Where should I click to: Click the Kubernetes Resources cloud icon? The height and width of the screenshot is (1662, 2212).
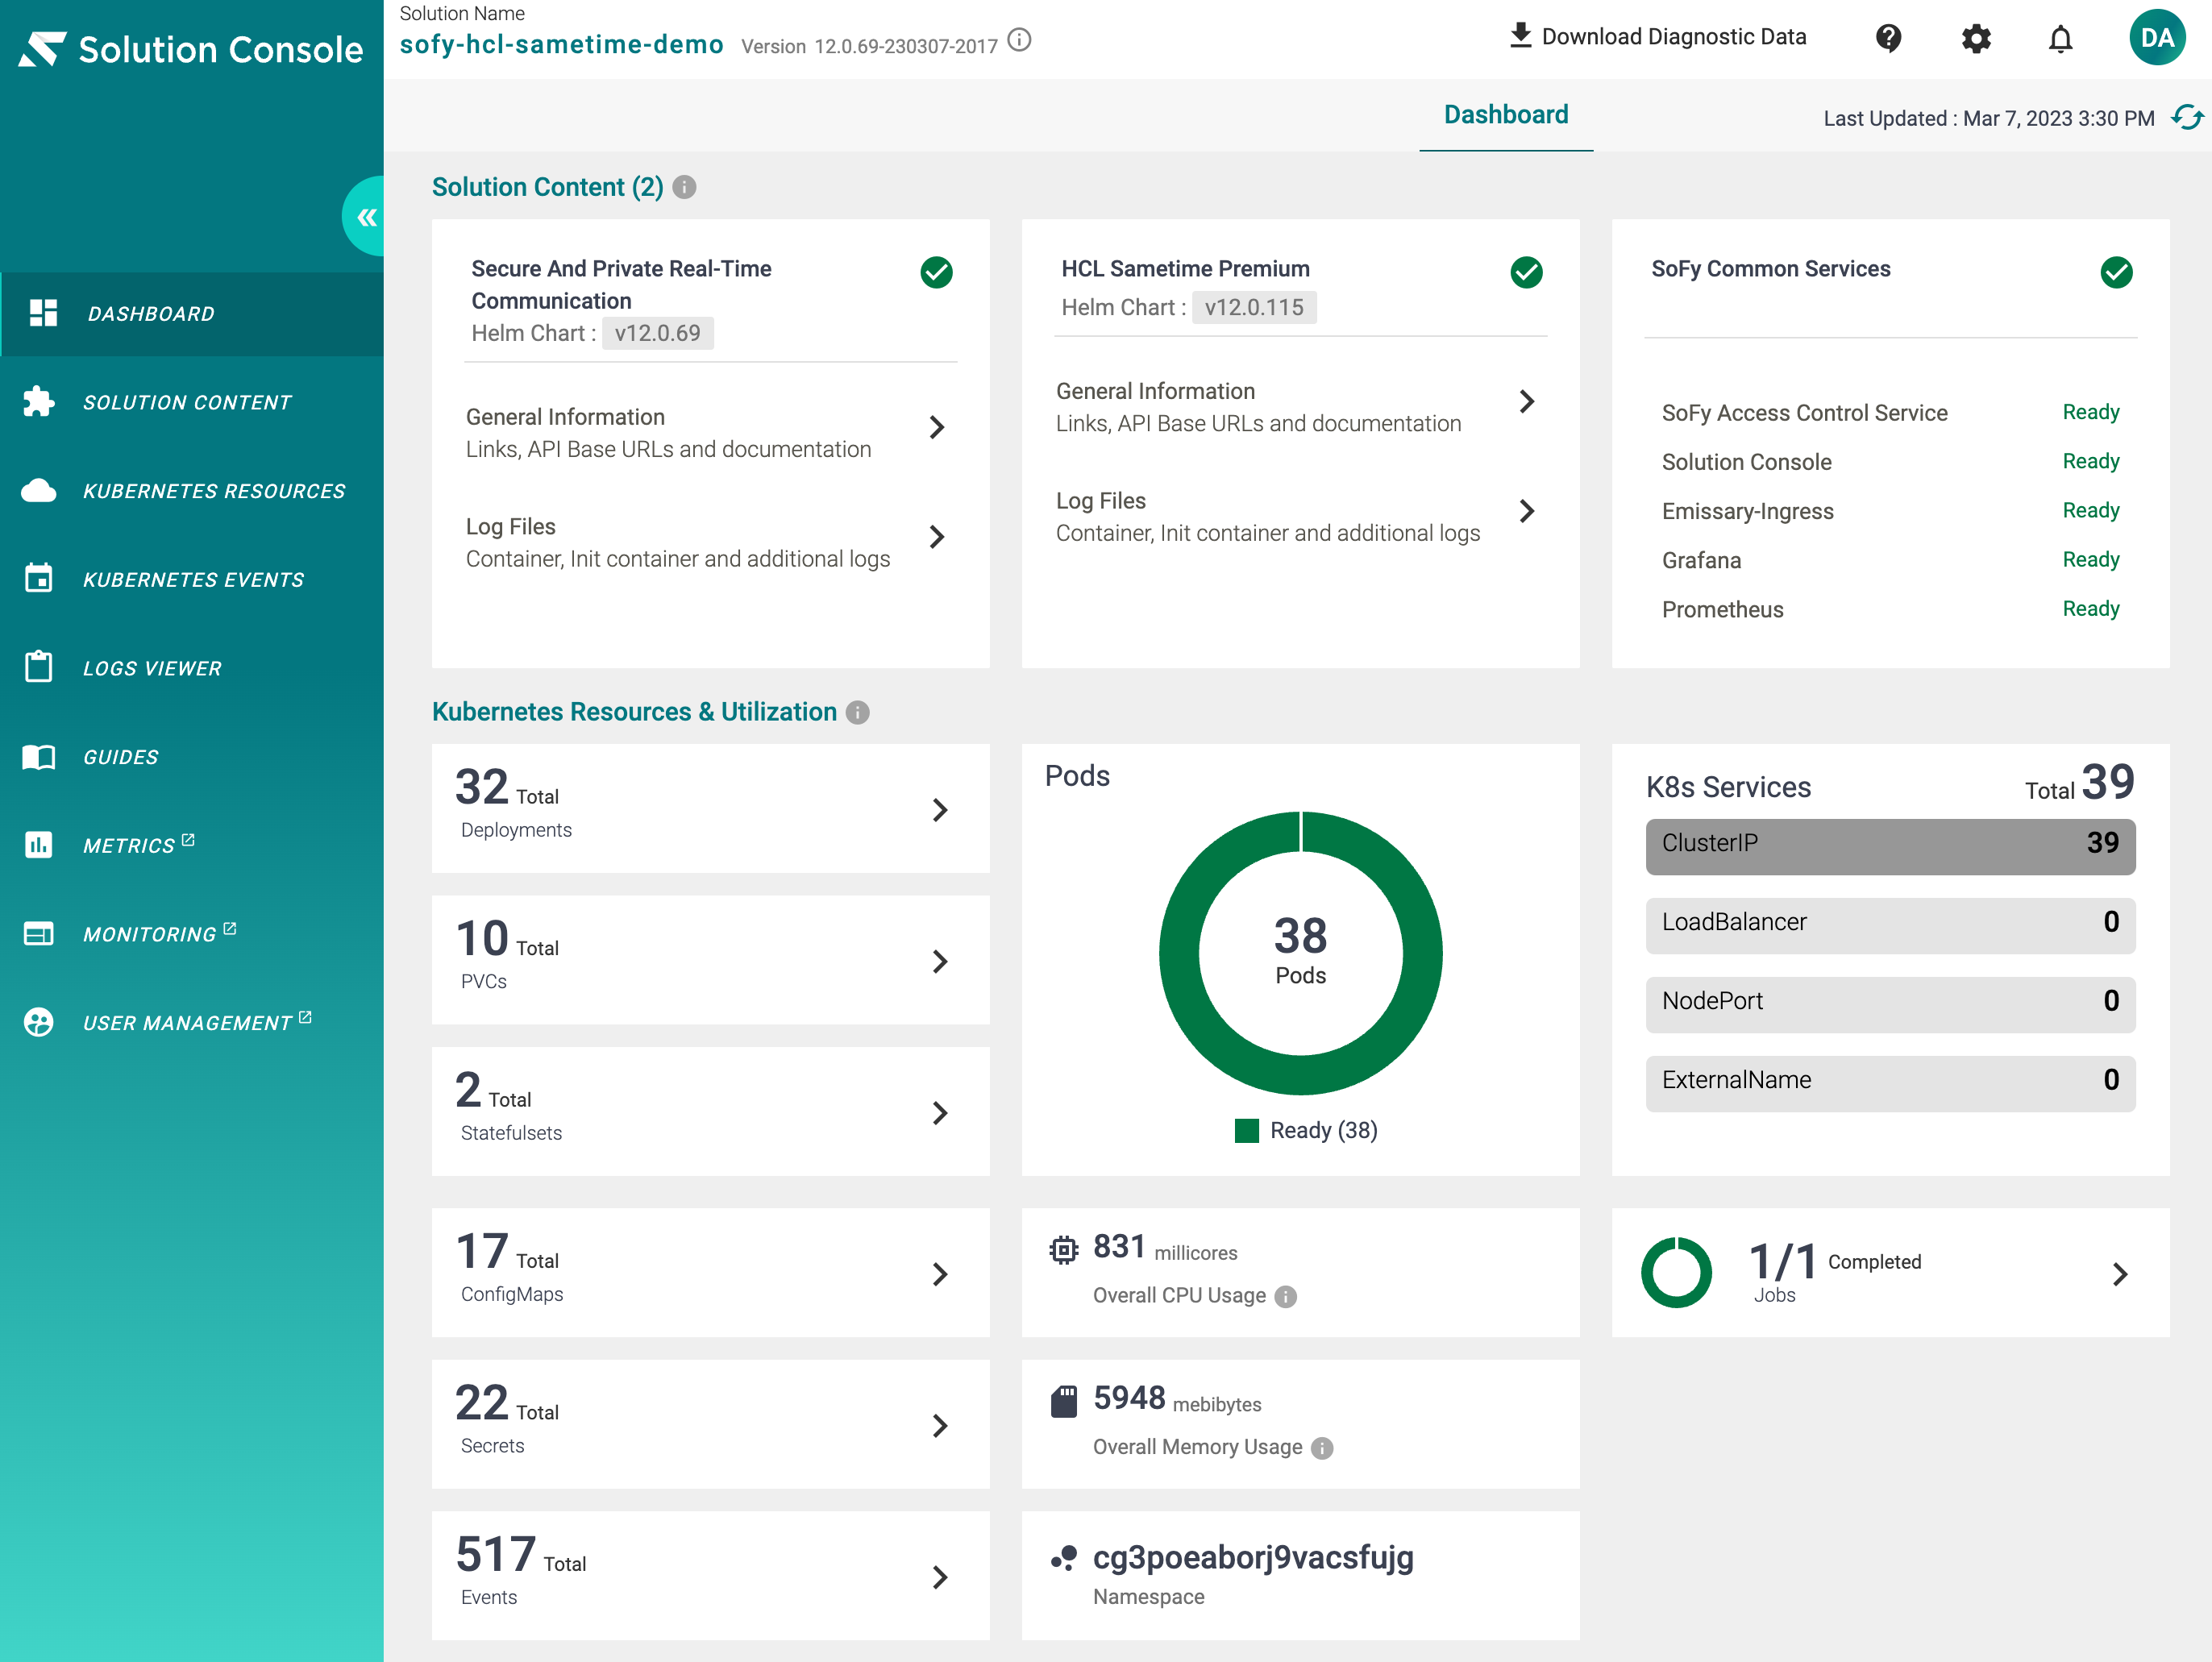click(x=38, y=490)
